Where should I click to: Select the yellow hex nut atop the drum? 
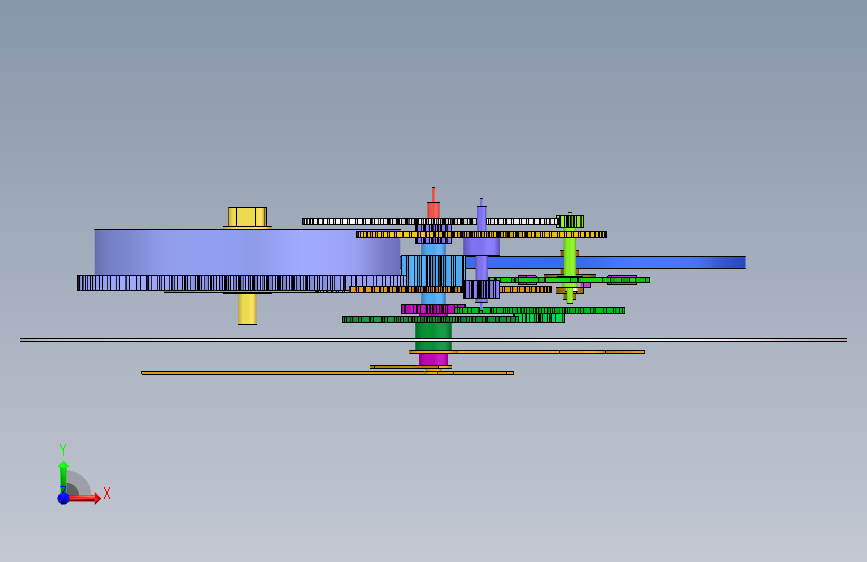point(247,217)
